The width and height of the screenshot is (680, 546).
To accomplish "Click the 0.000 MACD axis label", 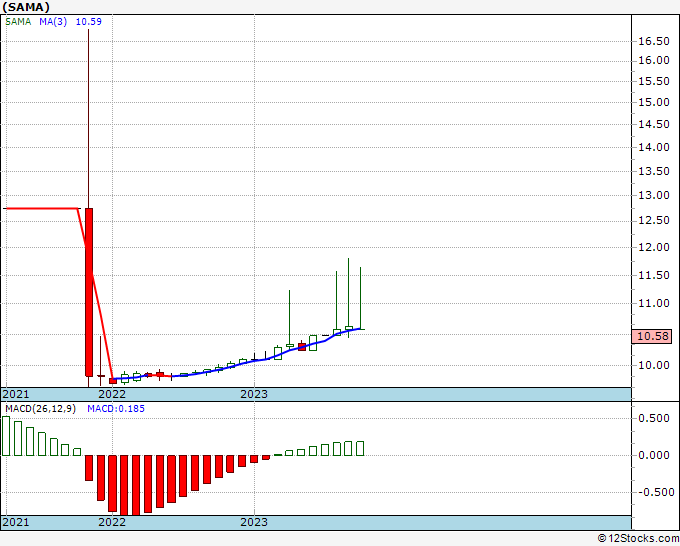I will 654,455.
